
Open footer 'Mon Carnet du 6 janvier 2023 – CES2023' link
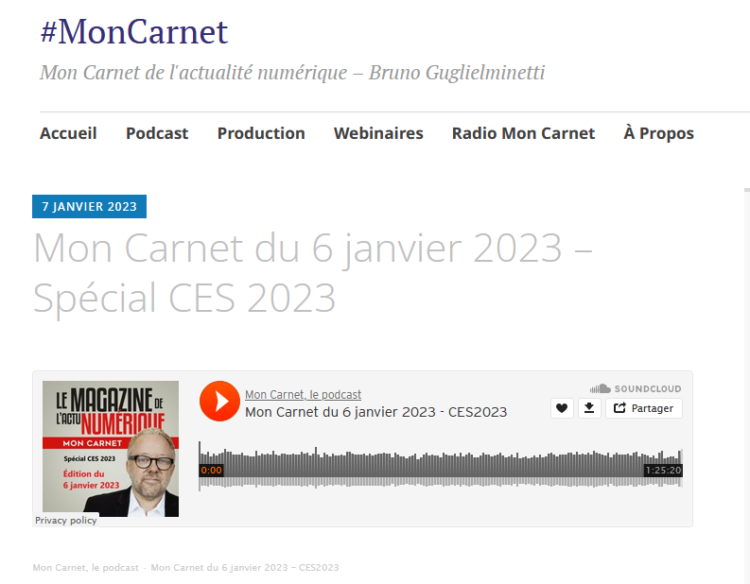(x=245, y=568)
